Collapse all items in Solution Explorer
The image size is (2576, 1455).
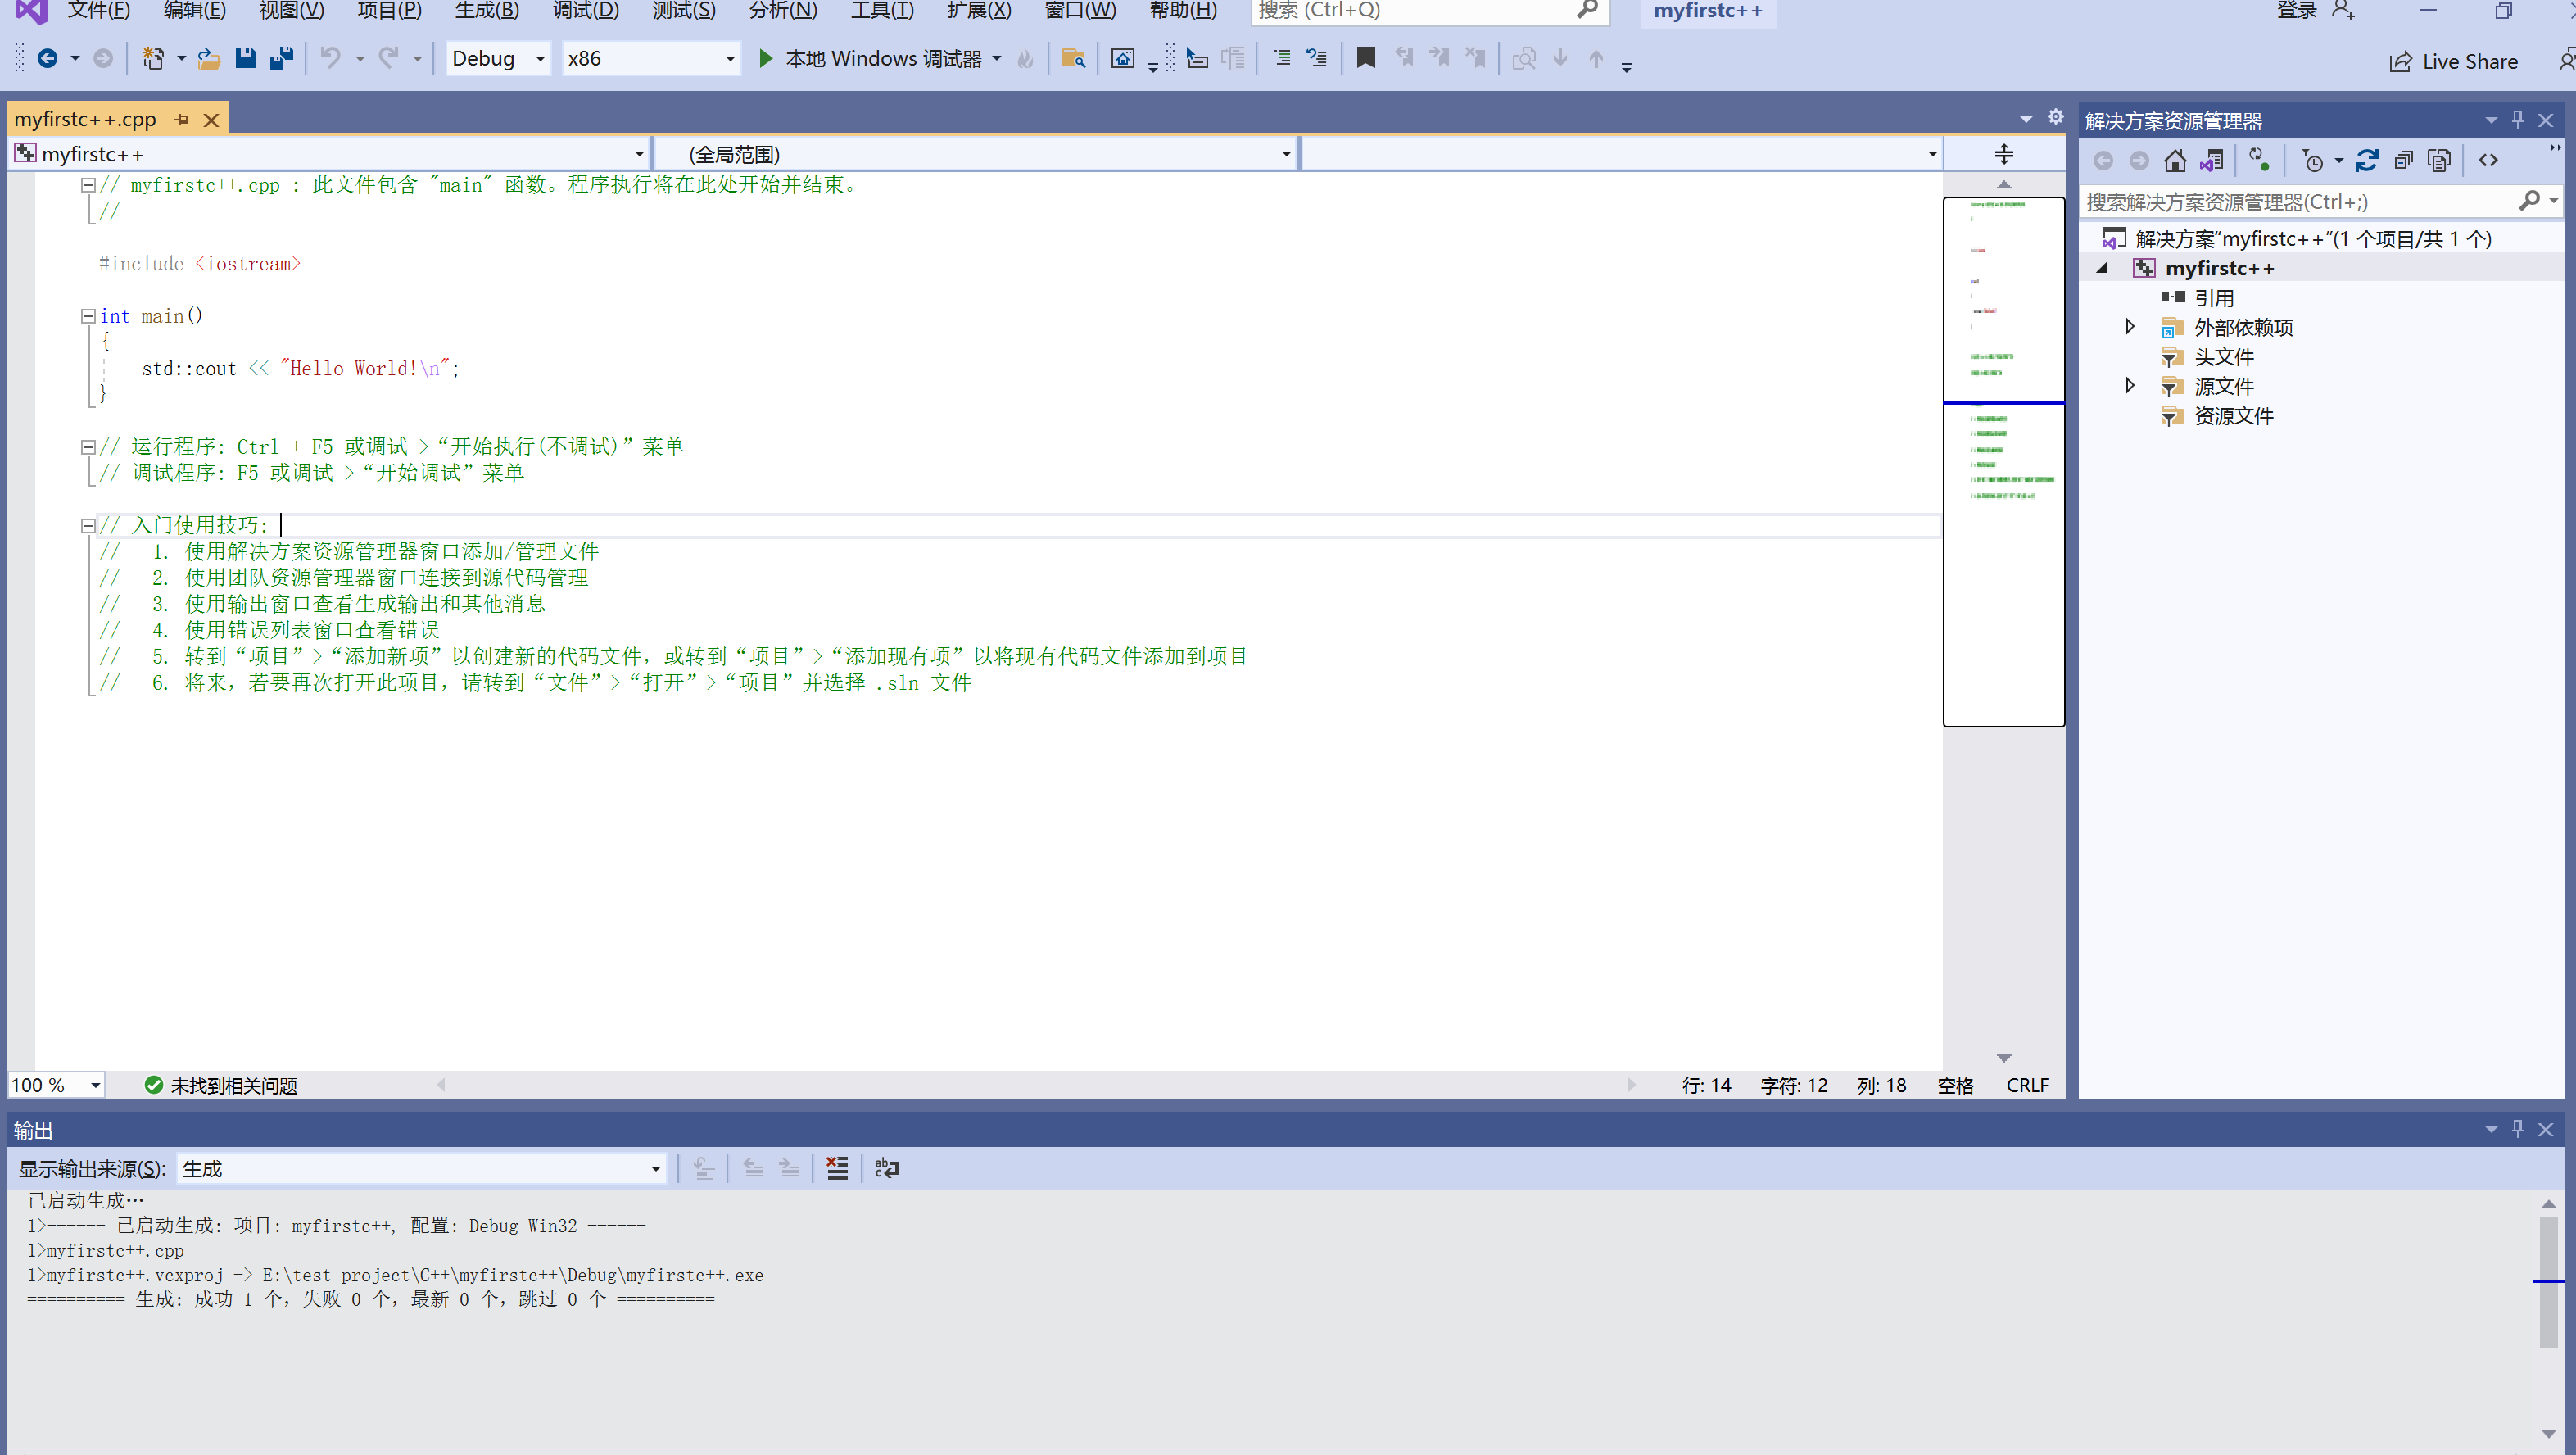[2404, 159]
